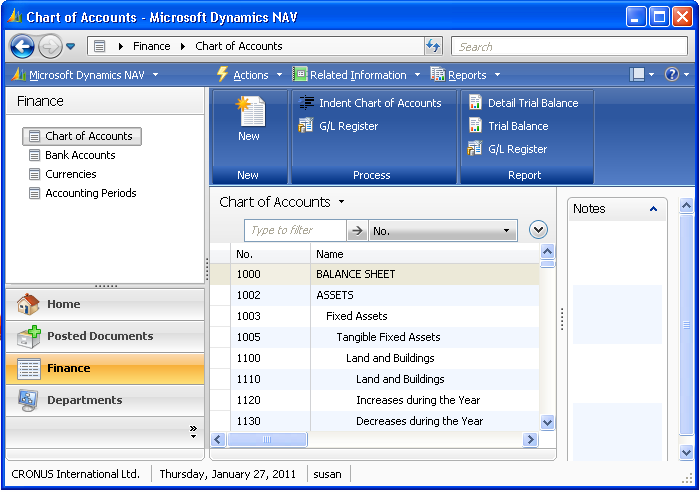Click the refresh icon in address bar
Screen dimensions: 700x492
click(433, 46)
